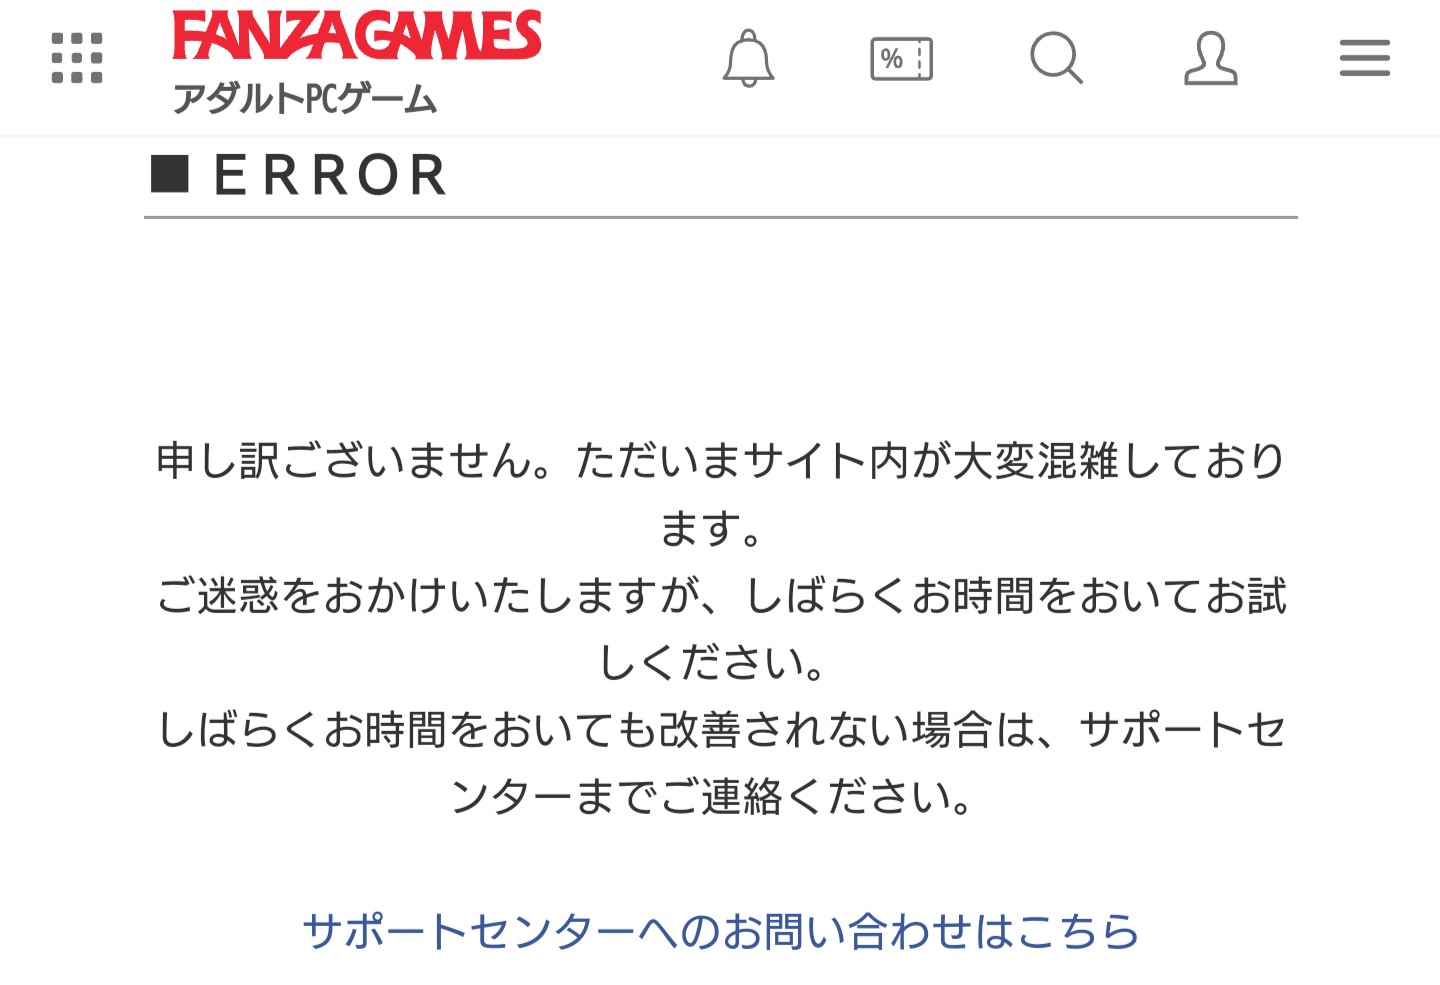Click the GAMES lettering in the logo

(449, 36)
